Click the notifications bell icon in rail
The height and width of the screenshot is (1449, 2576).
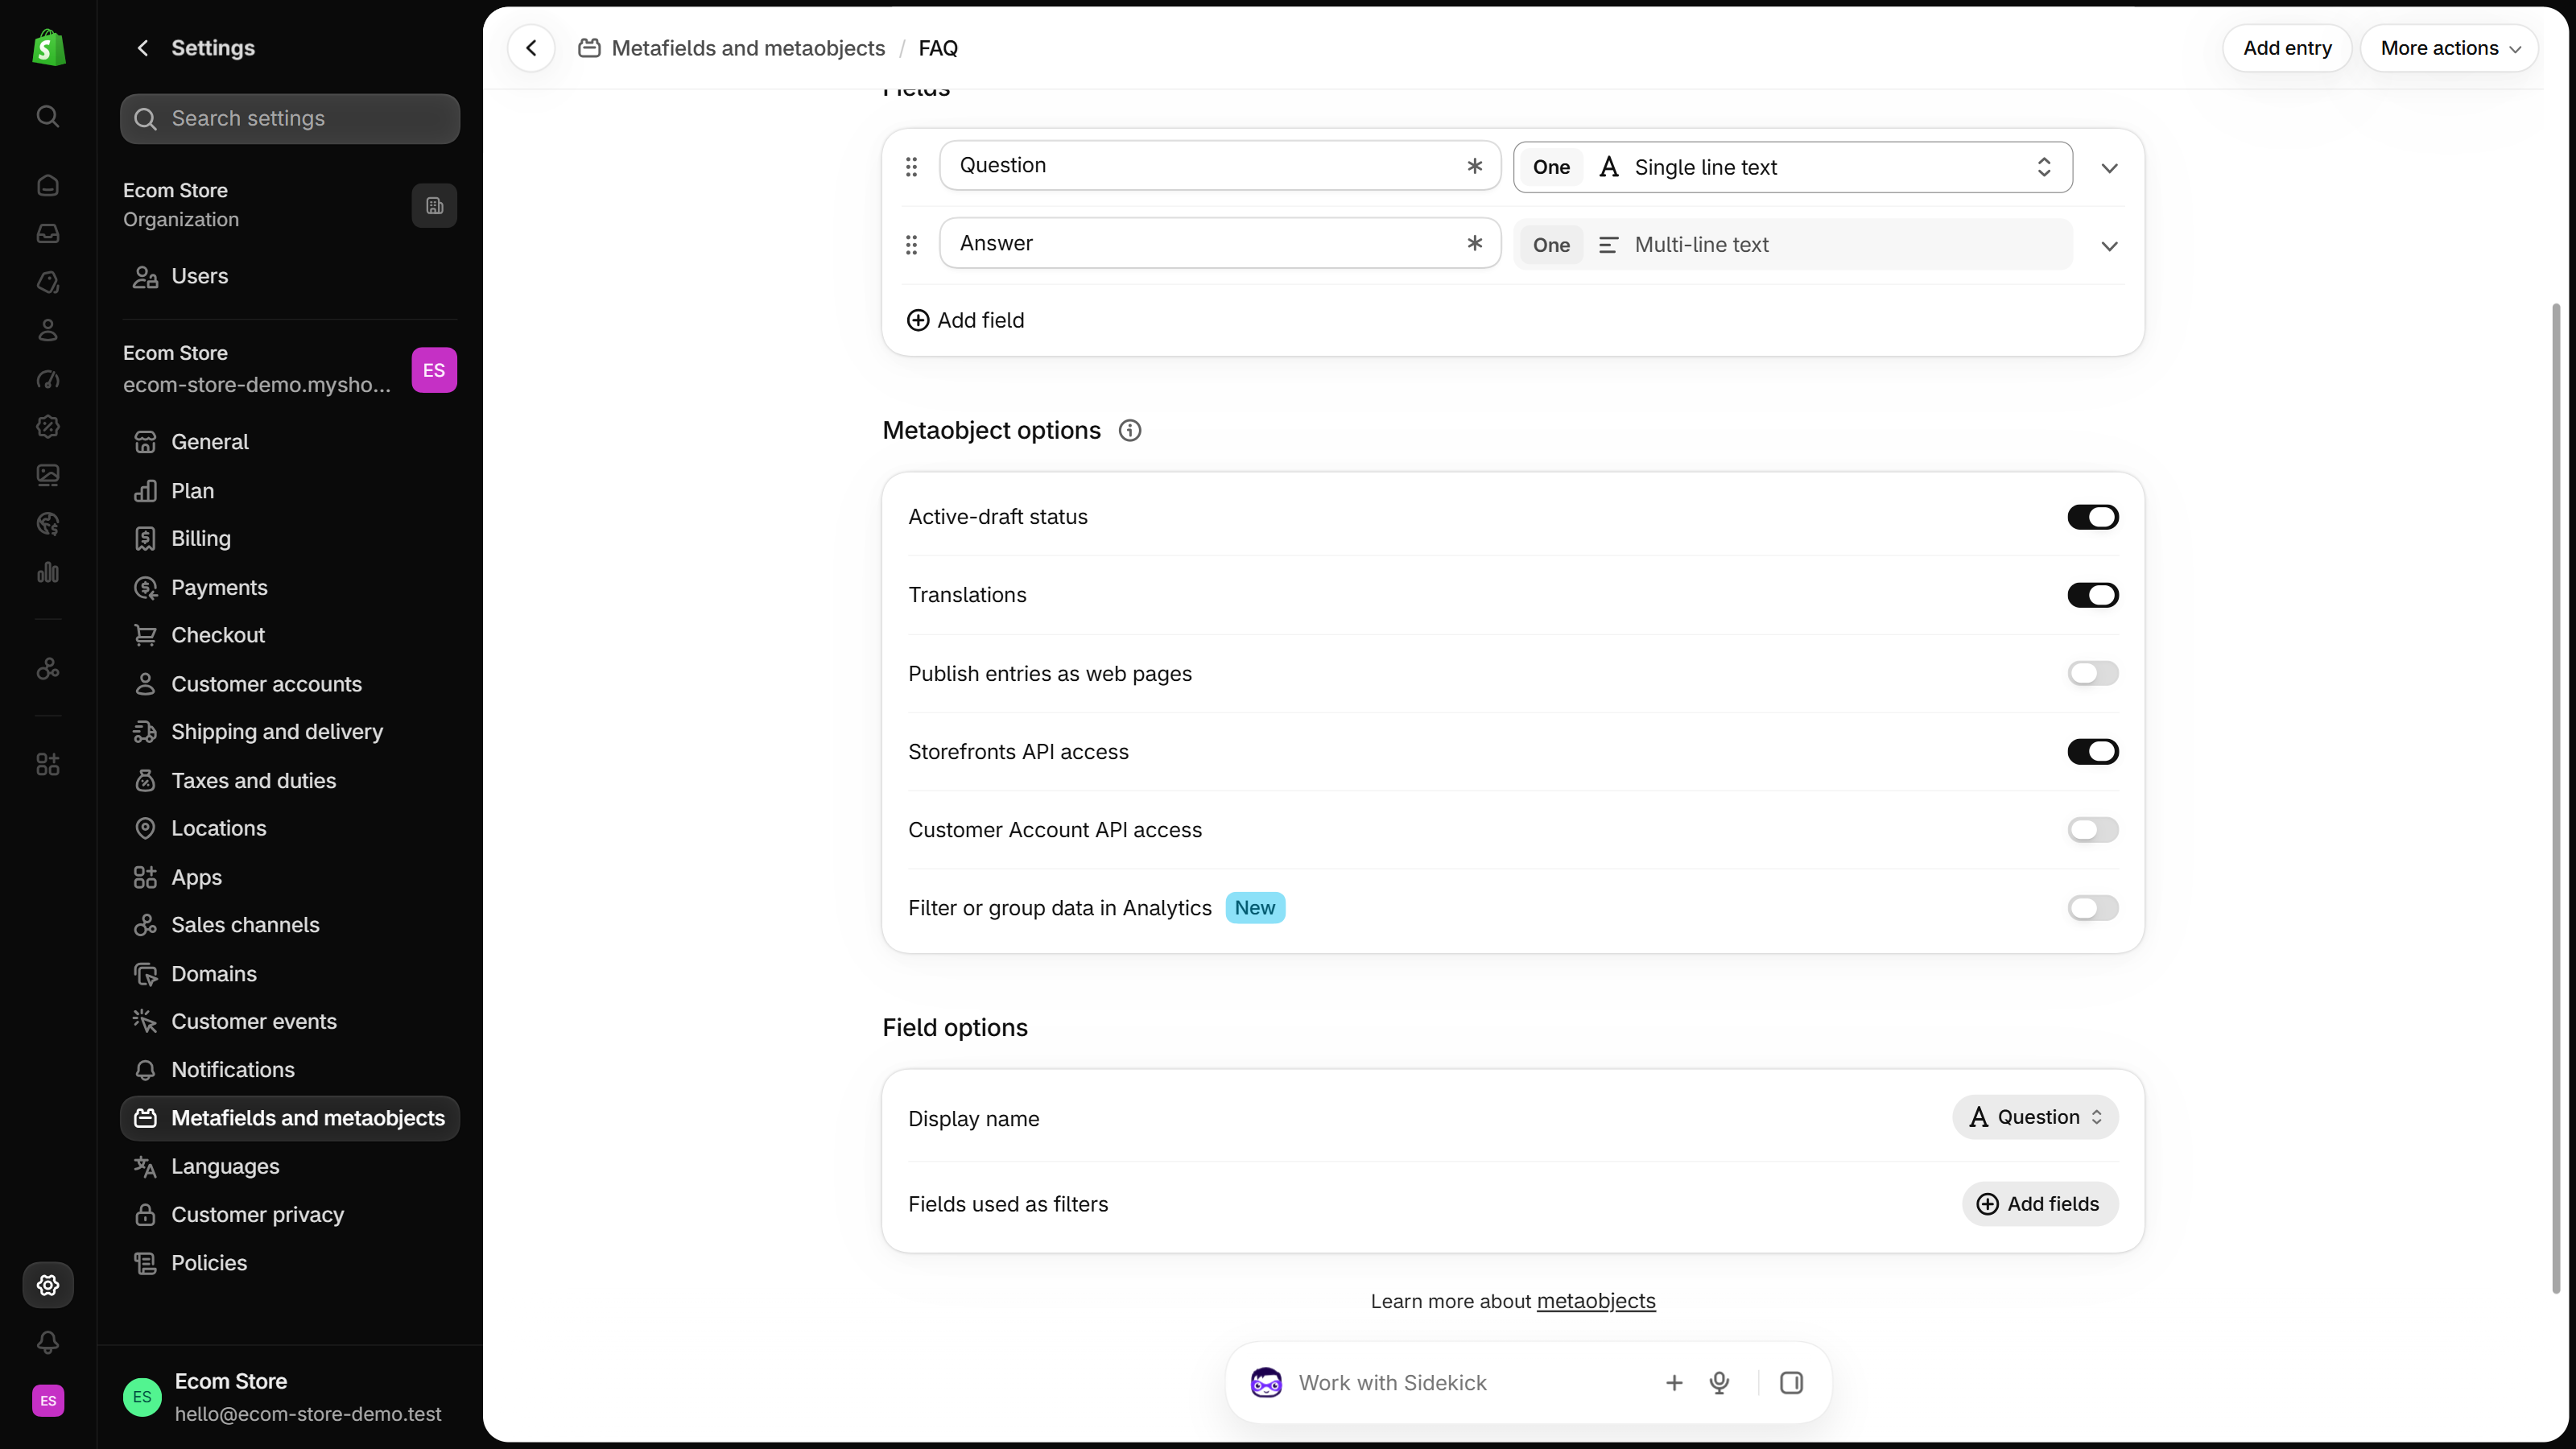(x=48, y=1342)
